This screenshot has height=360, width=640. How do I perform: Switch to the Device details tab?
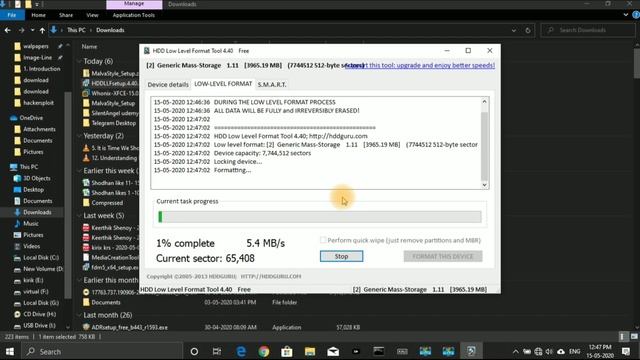pyautogui.click(x=168, y=84)
